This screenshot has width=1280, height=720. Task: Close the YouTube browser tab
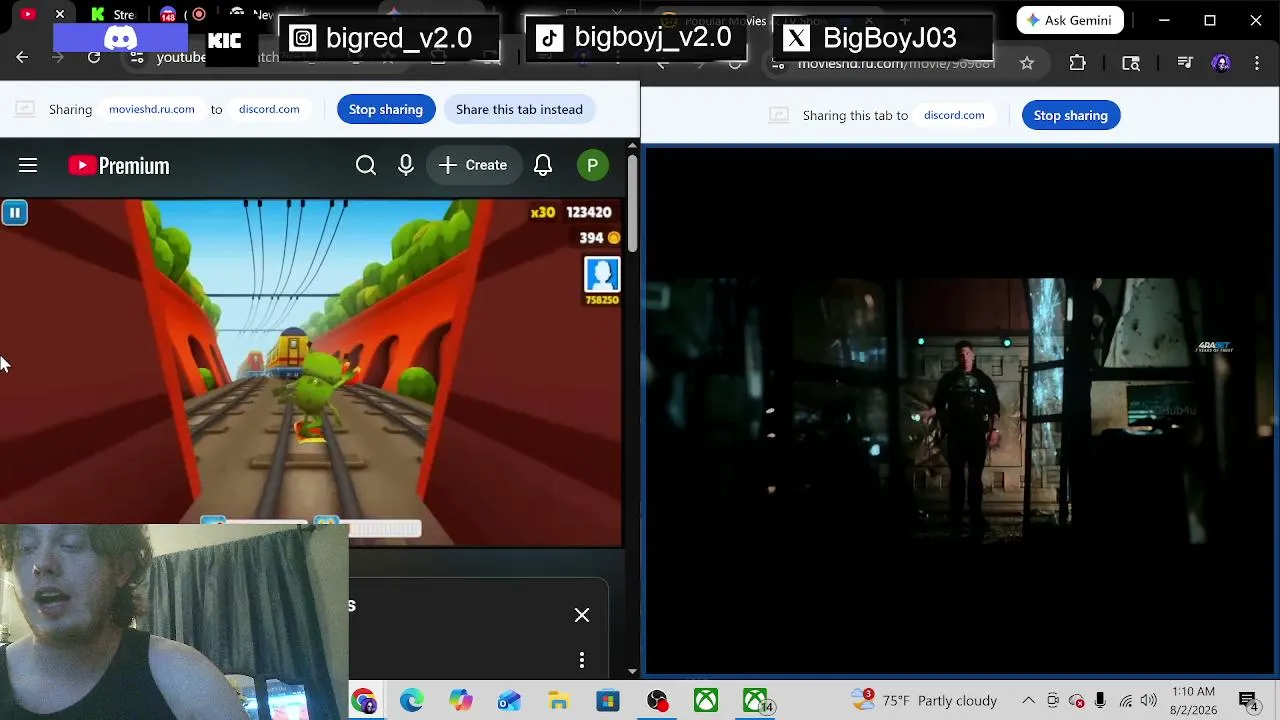[x=60, y=14]
